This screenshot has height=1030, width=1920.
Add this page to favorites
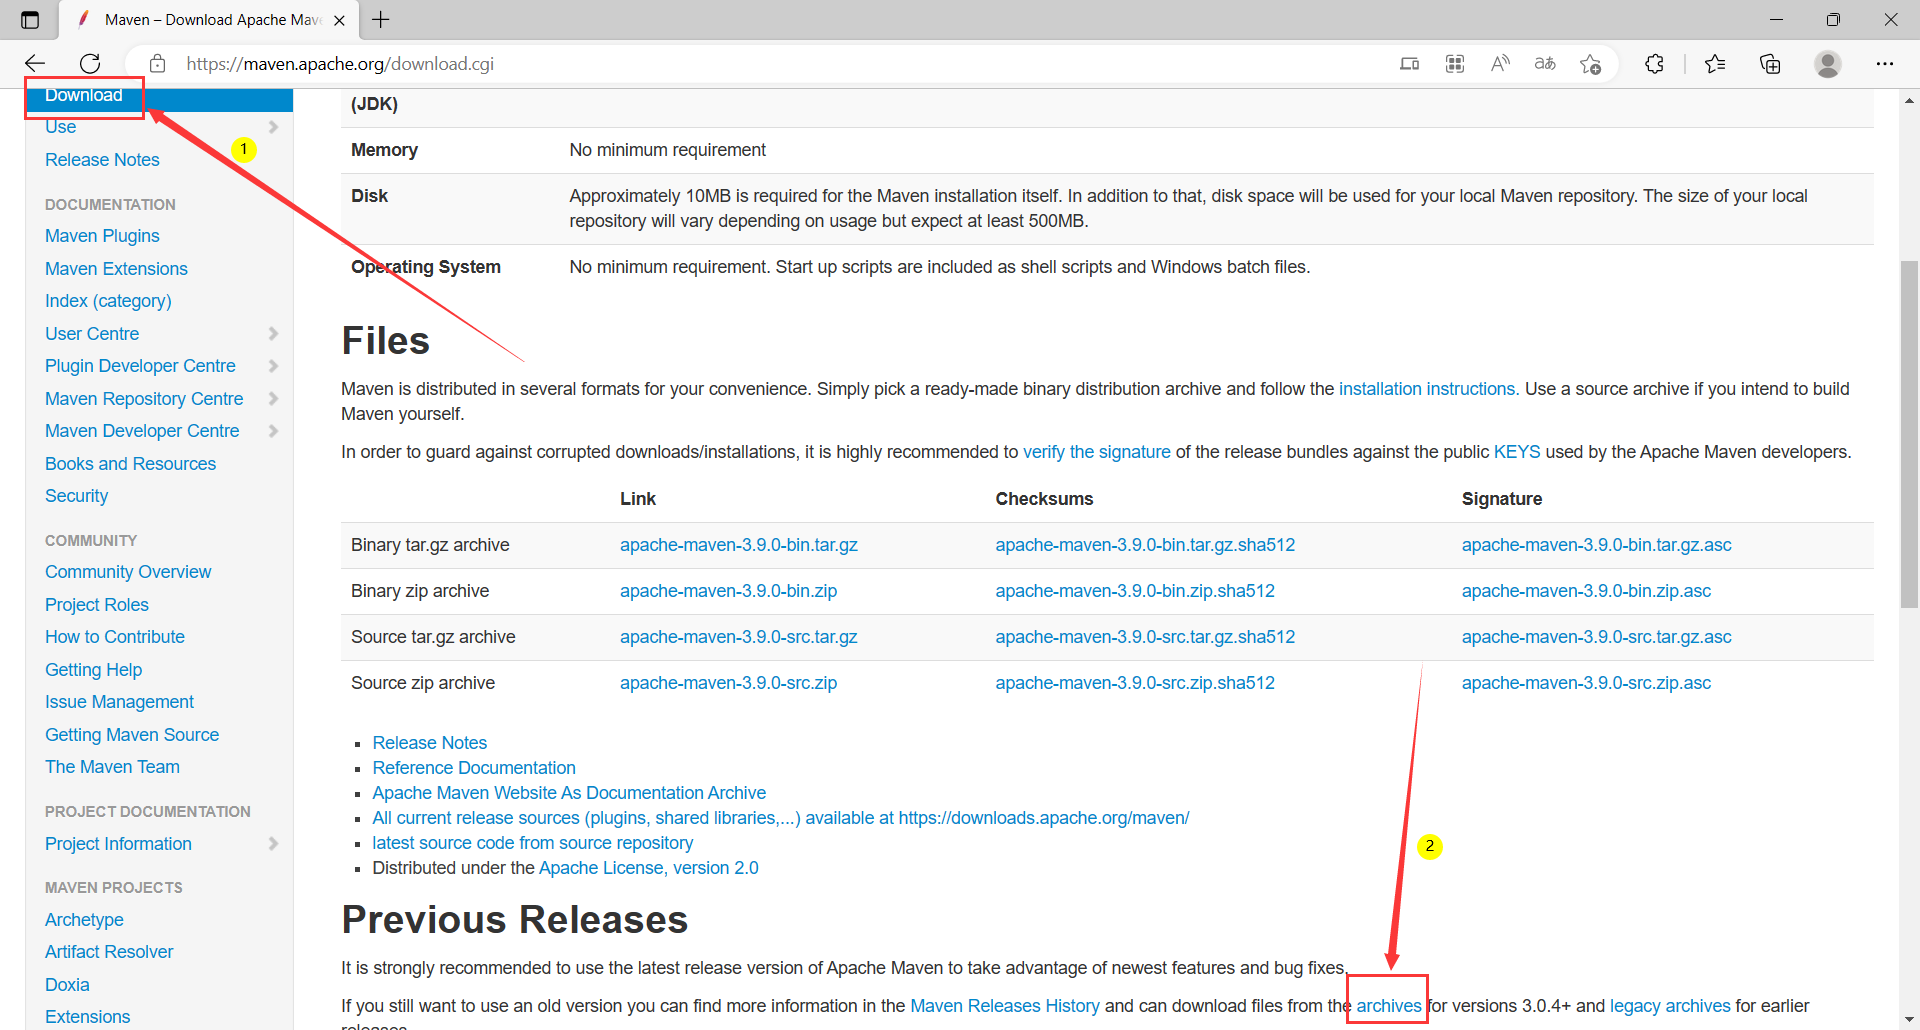[x=1591, y=64]
